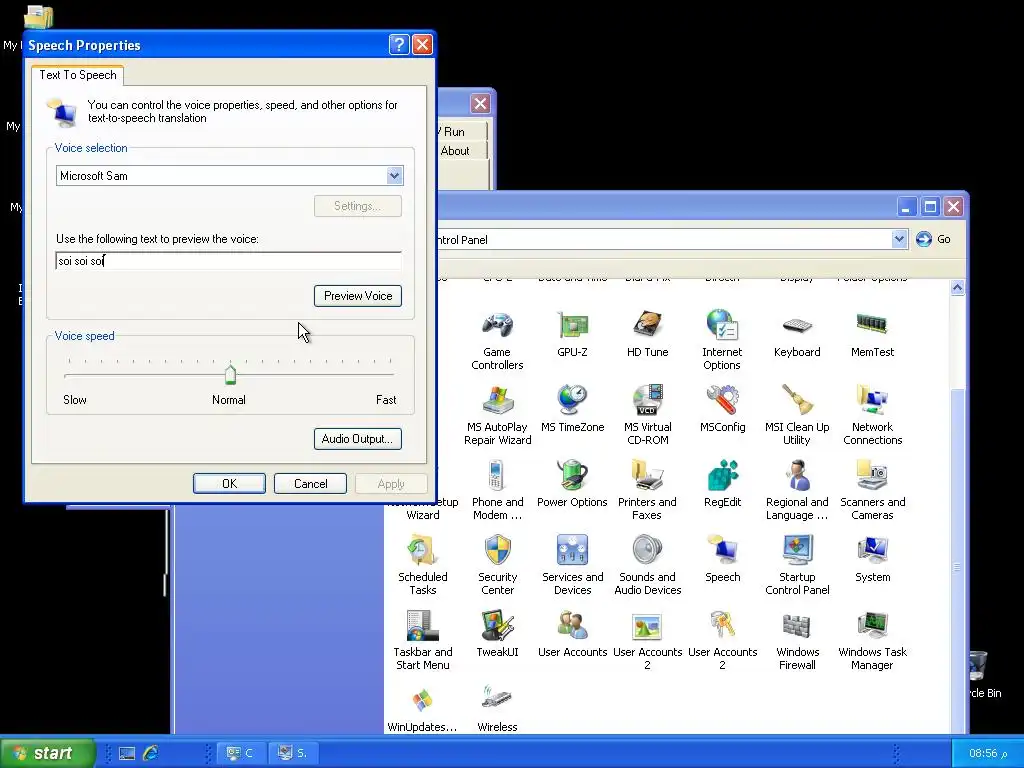Confirm Speech Properties with OK
Screen dimensions: 1024x768
[229, 483]
